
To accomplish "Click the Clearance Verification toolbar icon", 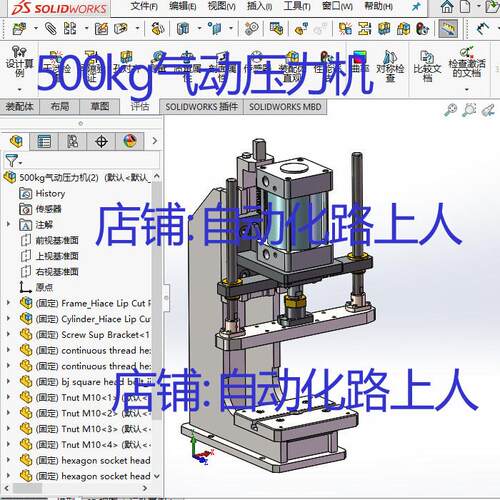I will click(365, 29).
